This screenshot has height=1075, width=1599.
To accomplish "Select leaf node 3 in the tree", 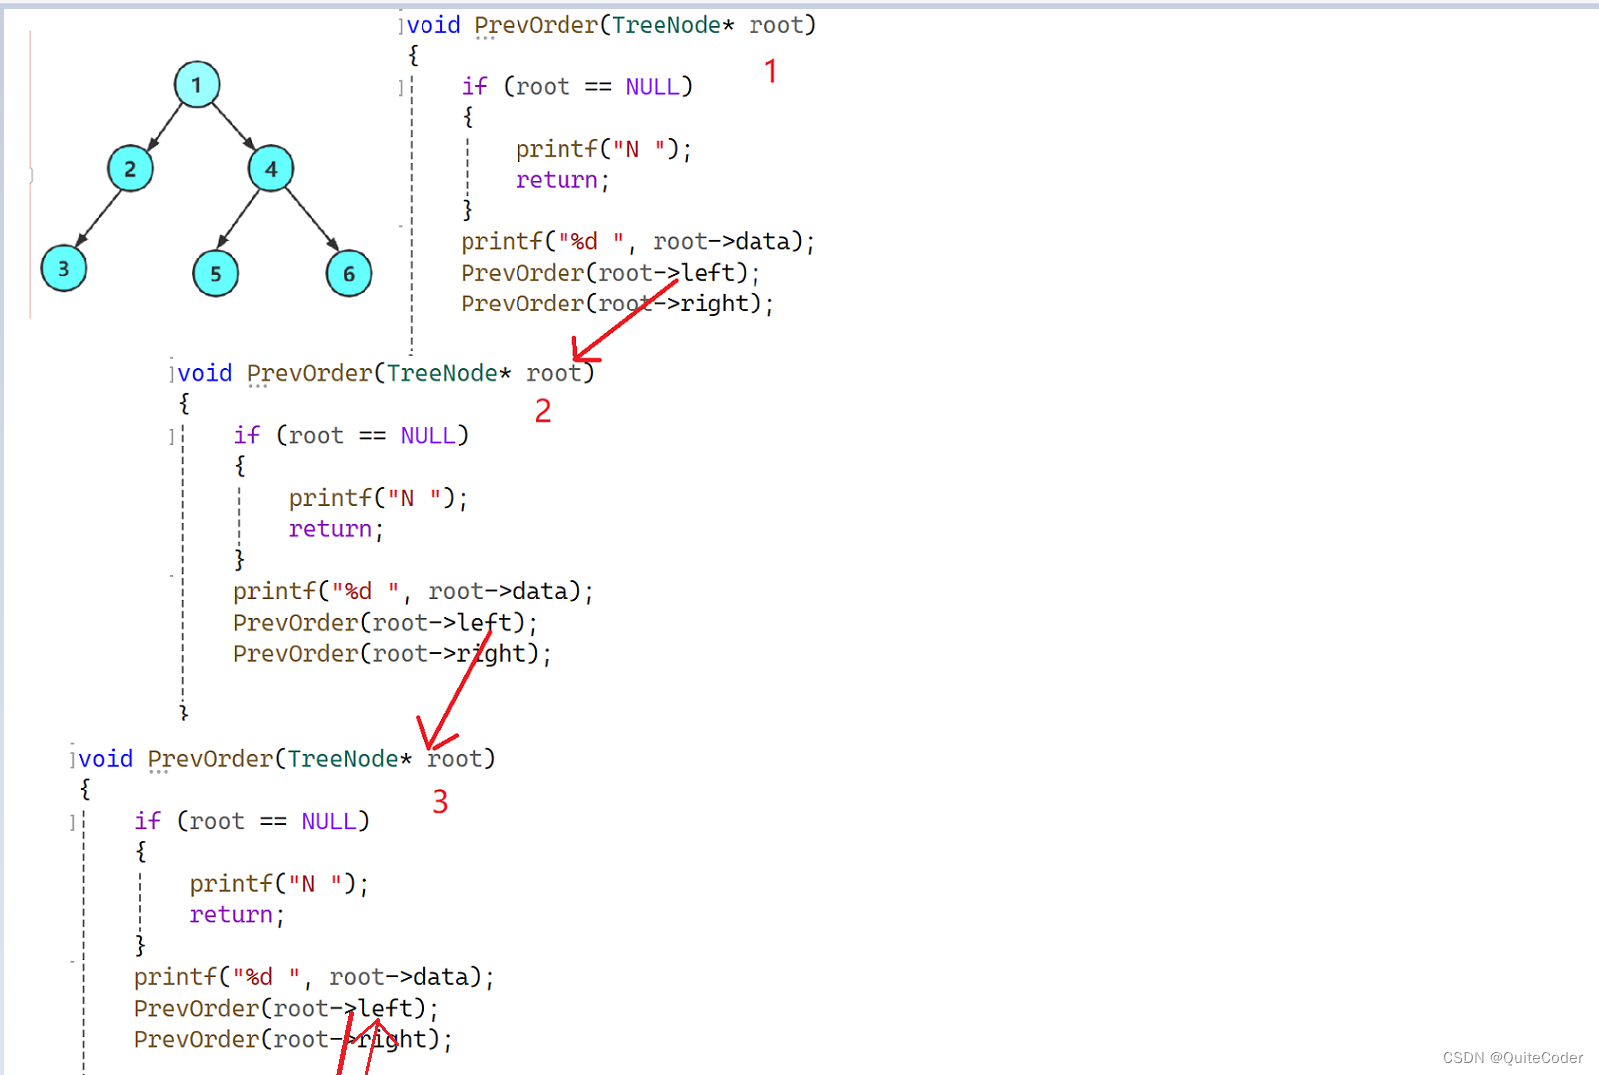I will pyautogui.click(x=64, y=268).
